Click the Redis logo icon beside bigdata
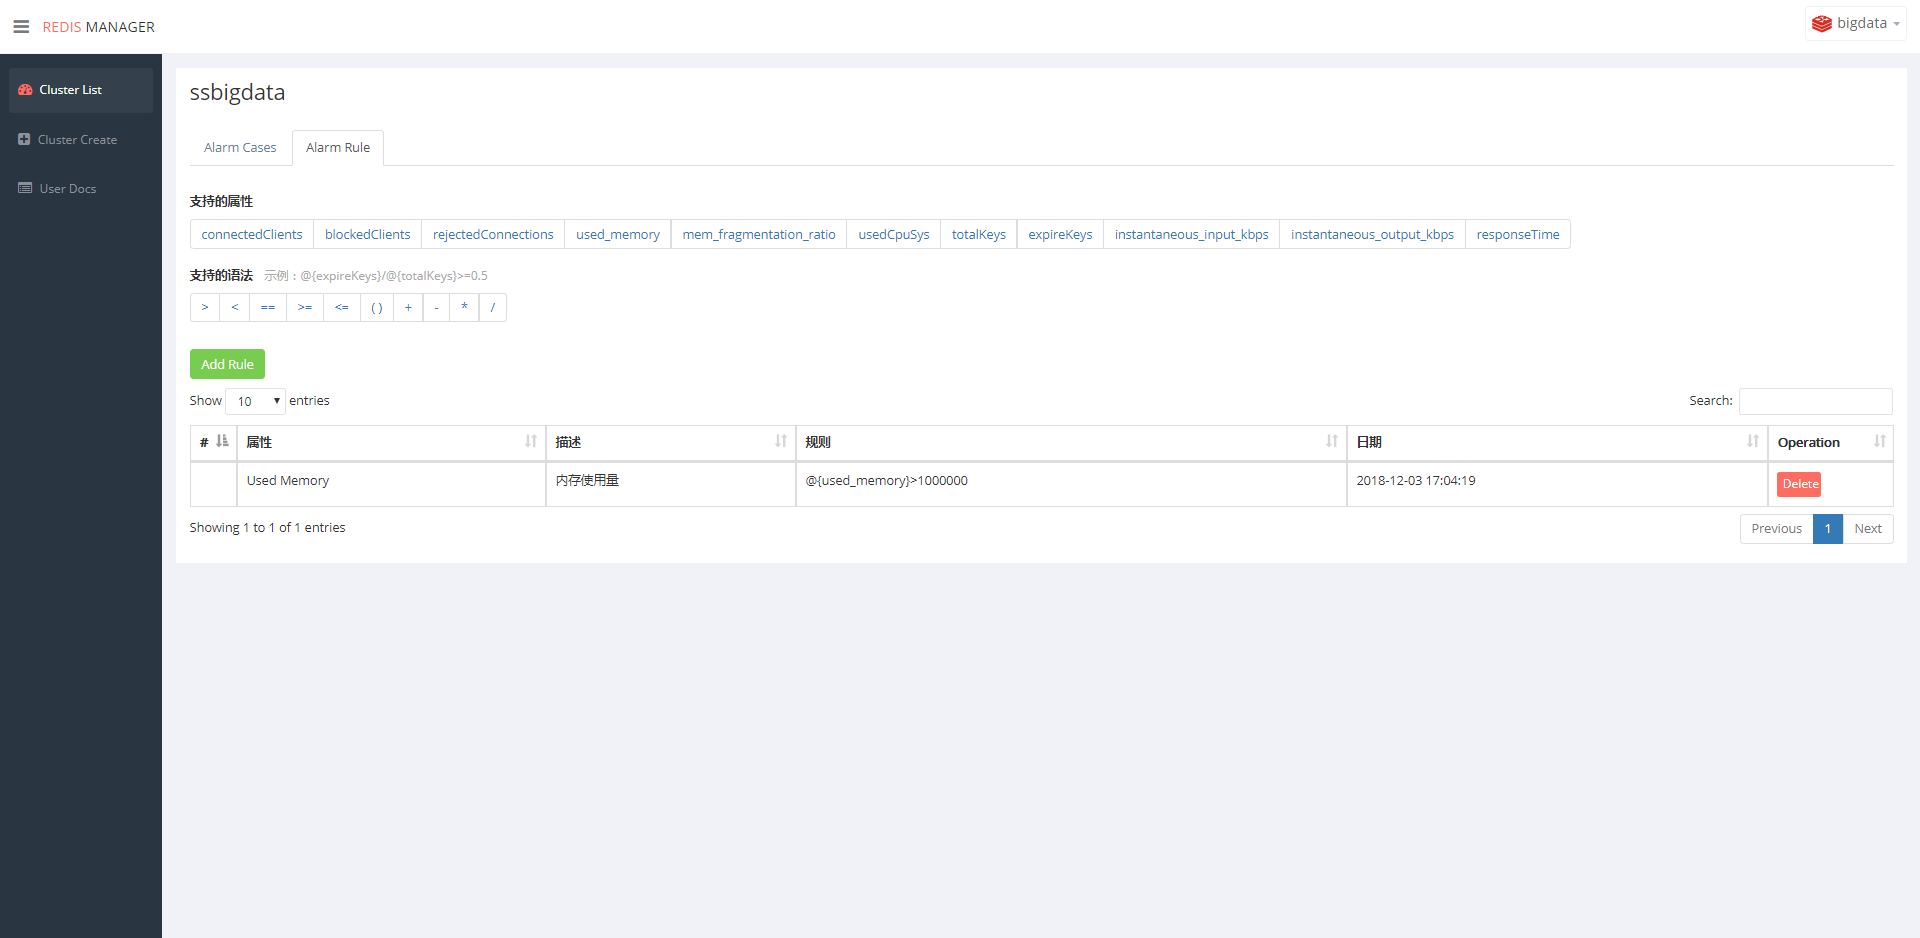This screenshot has width=1920, height=938. point(1821,23)
